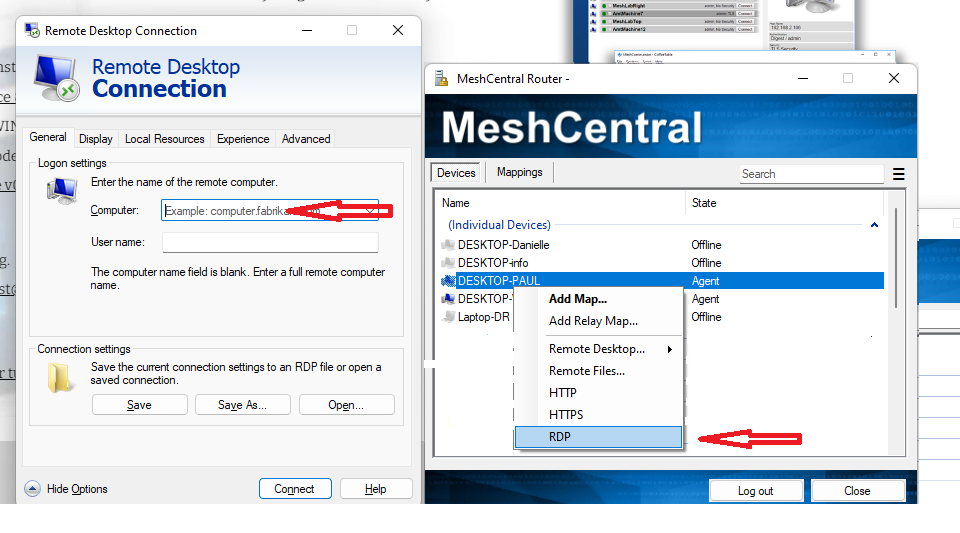Click the Remote Desktop Connection title bar icon
Viewport: 960px width, 533px height.
pyautogui.click(x=32, y=30)
